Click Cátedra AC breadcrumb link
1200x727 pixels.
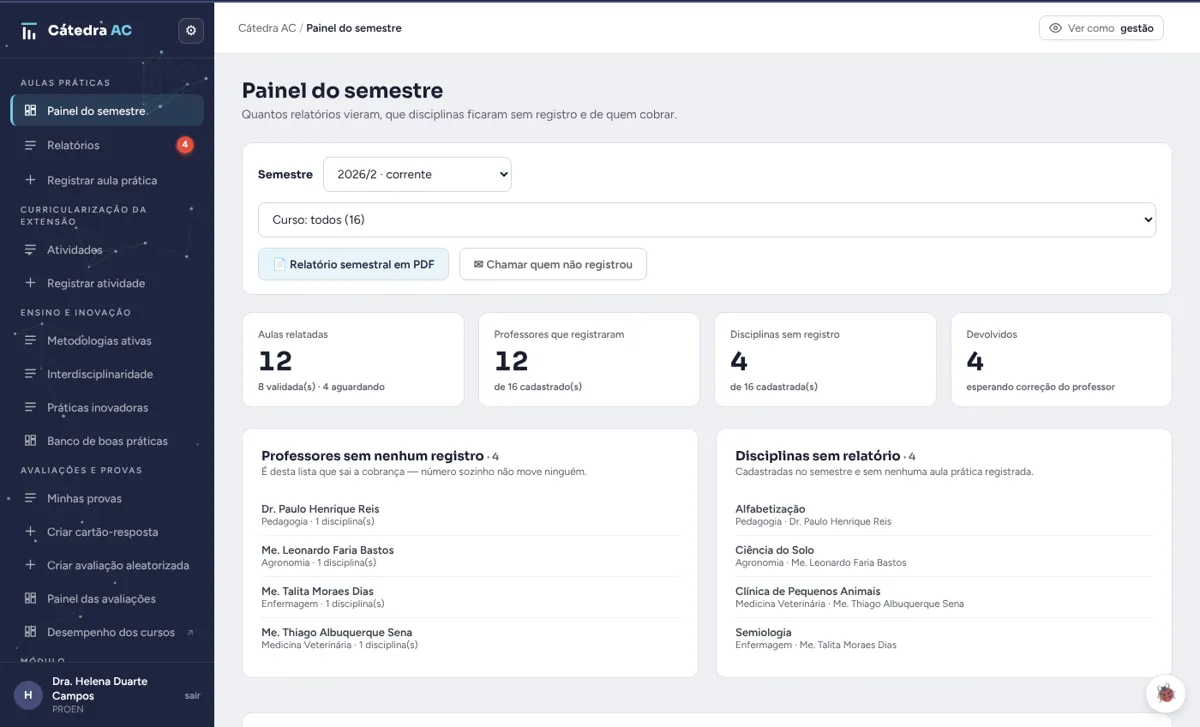pyautogui.click(x=267, y=28)
